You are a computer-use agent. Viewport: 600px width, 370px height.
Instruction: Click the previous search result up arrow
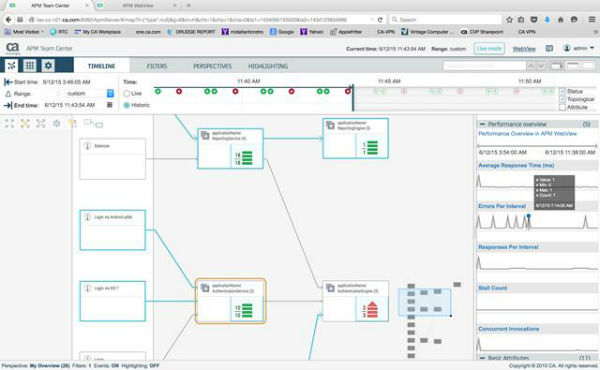click(531, 66)
